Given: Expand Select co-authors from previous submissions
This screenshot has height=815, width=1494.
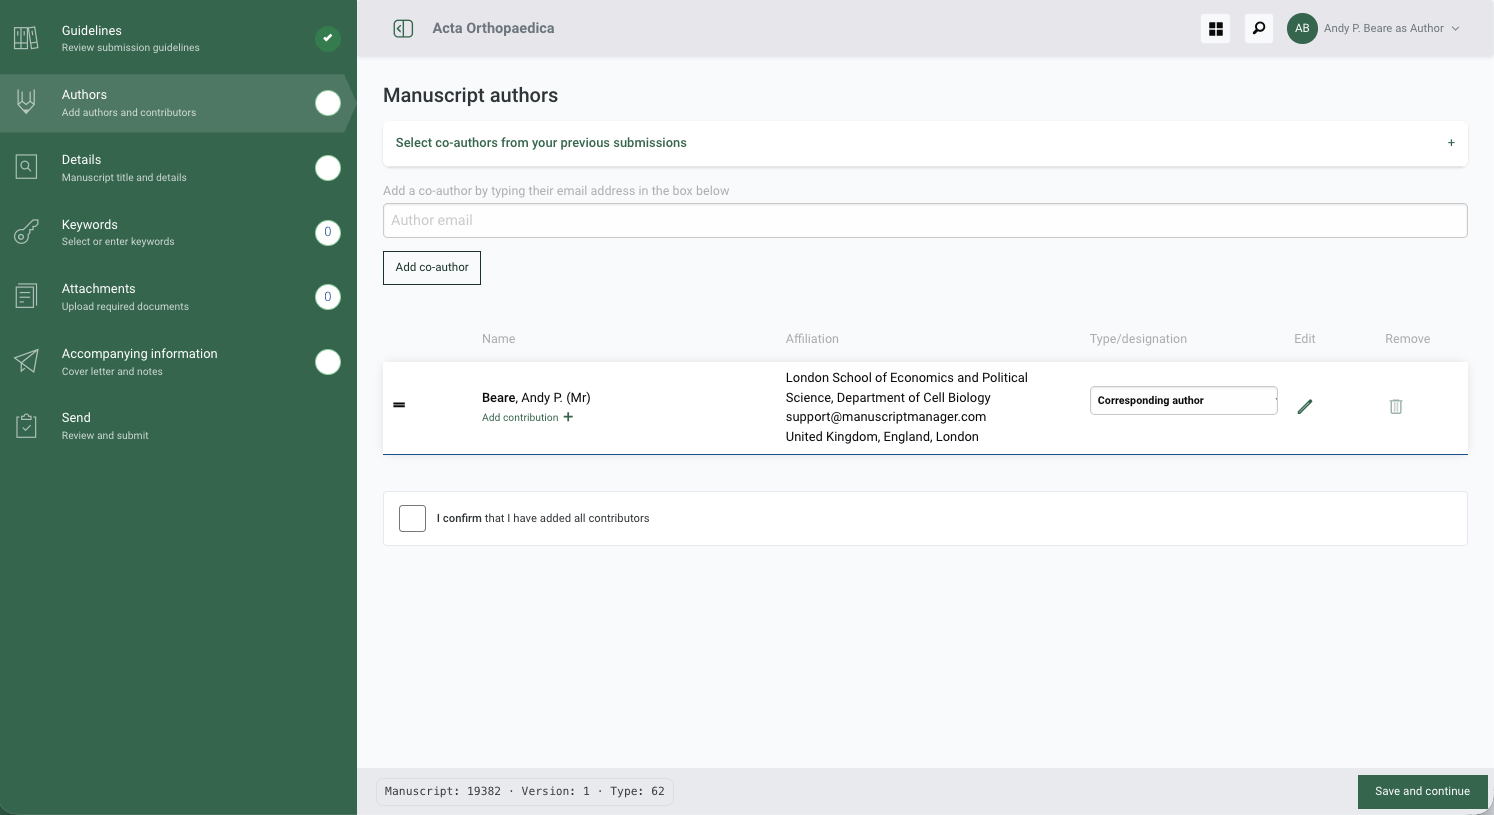Looking at the screenshot, I should click(x=925, y=143).
